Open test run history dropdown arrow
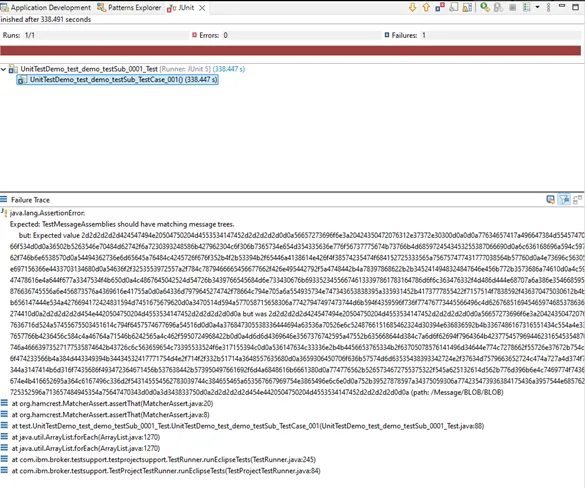The width and height of the screenshot is (585, 488). point(537,7)
